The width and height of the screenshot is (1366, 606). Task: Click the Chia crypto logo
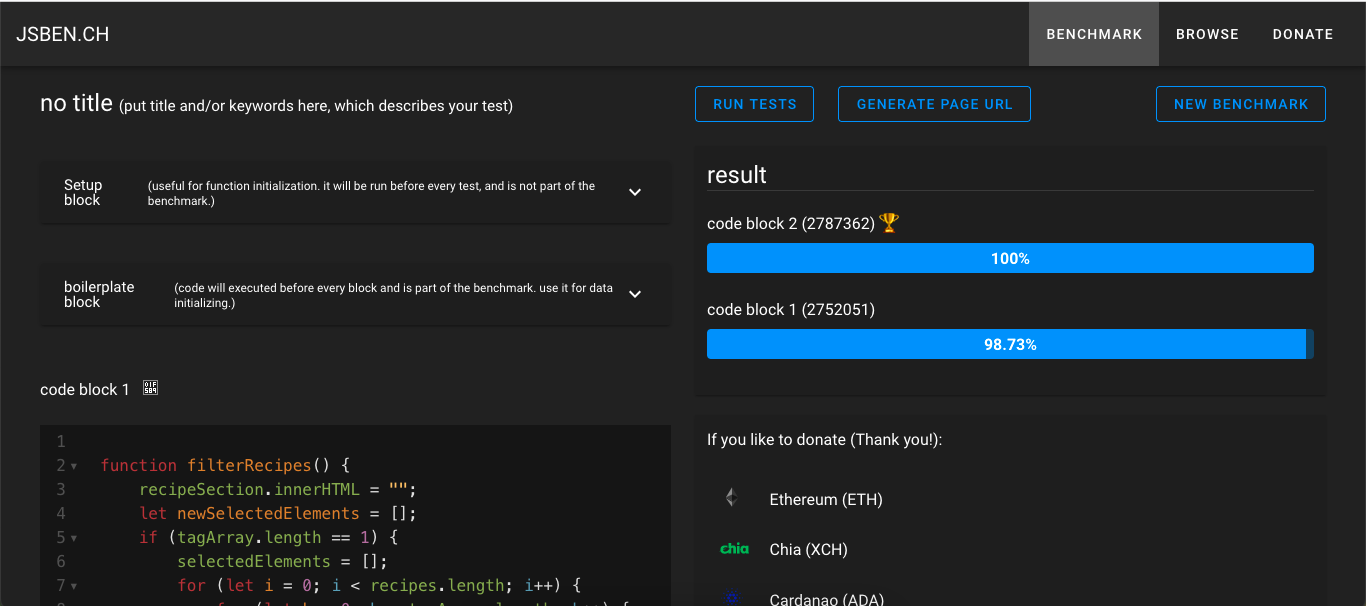coord(733,548)
